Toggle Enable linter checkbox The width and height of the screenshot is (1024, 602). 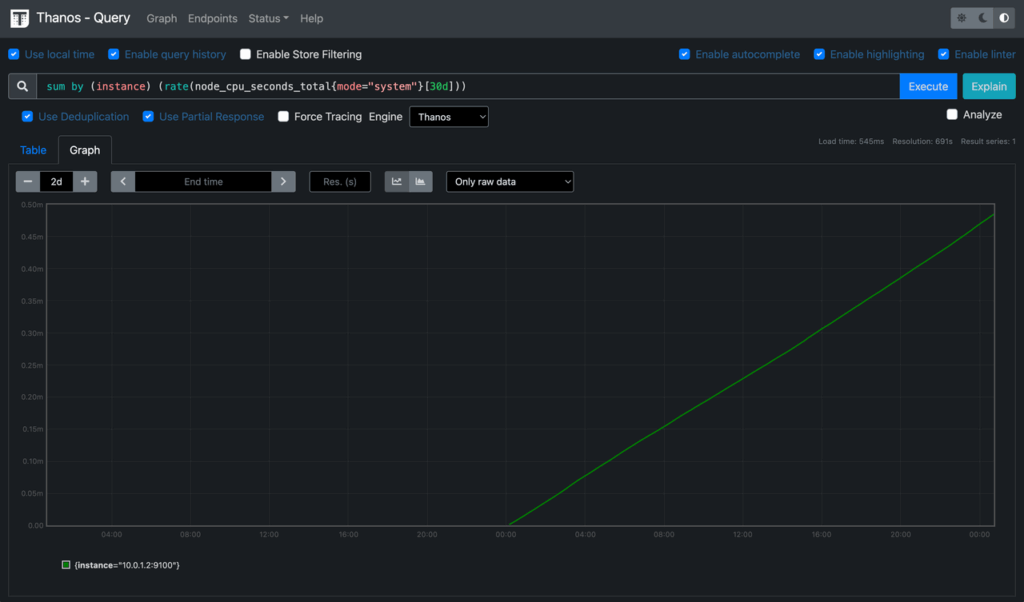point(944,54)
